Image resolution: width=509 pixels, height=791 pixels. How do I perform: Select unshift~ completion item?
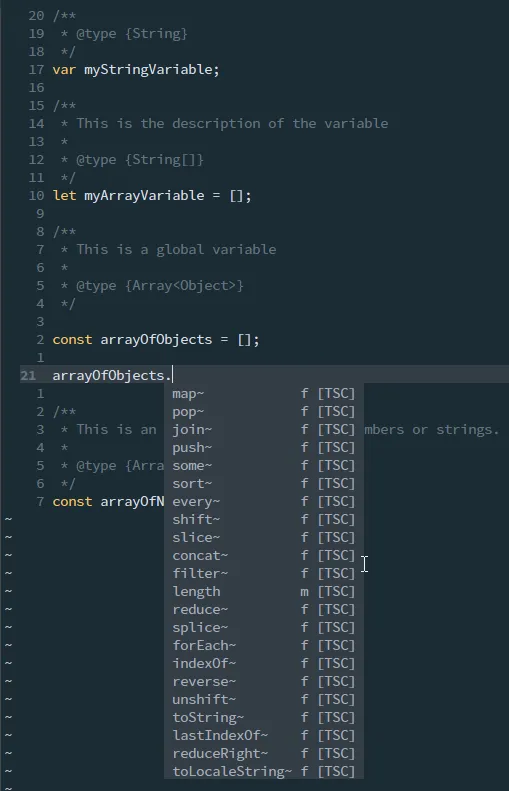(x=263, y=700)
